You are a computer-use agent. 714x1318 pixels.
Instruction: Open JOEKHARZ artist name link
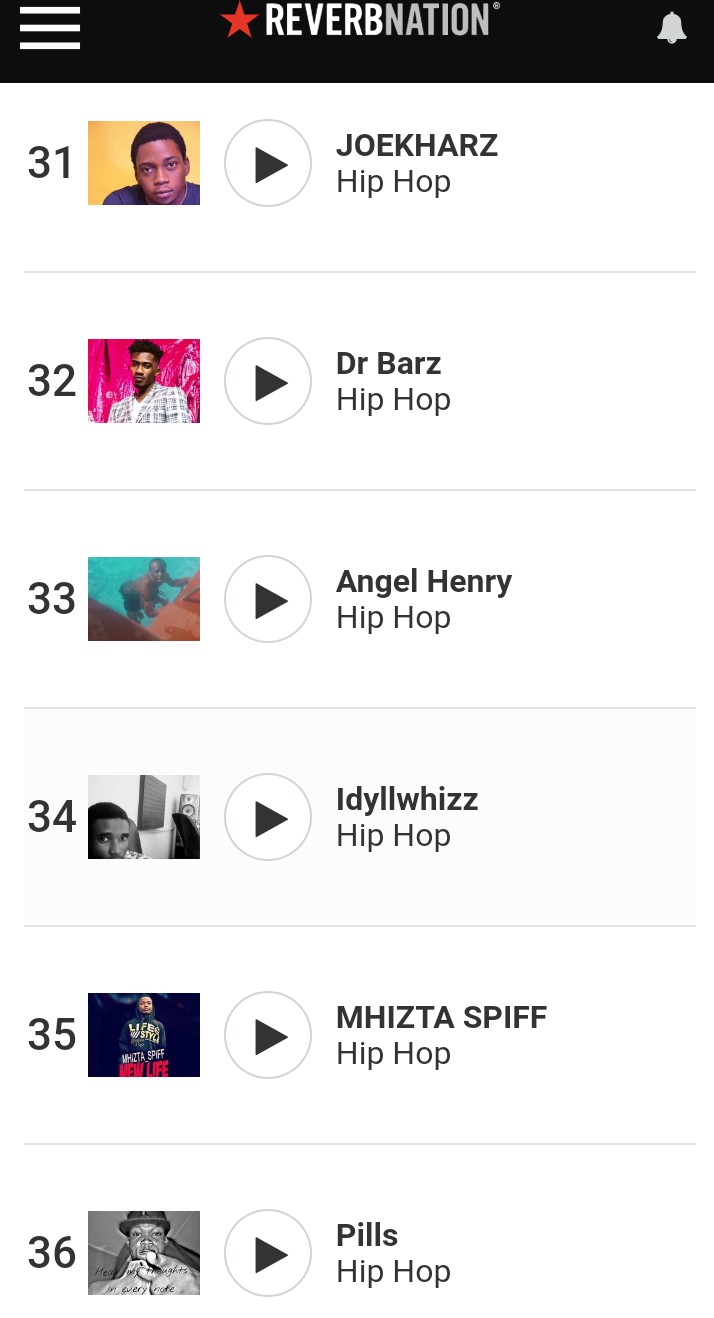pyautogui.click(x=417, y=146)
